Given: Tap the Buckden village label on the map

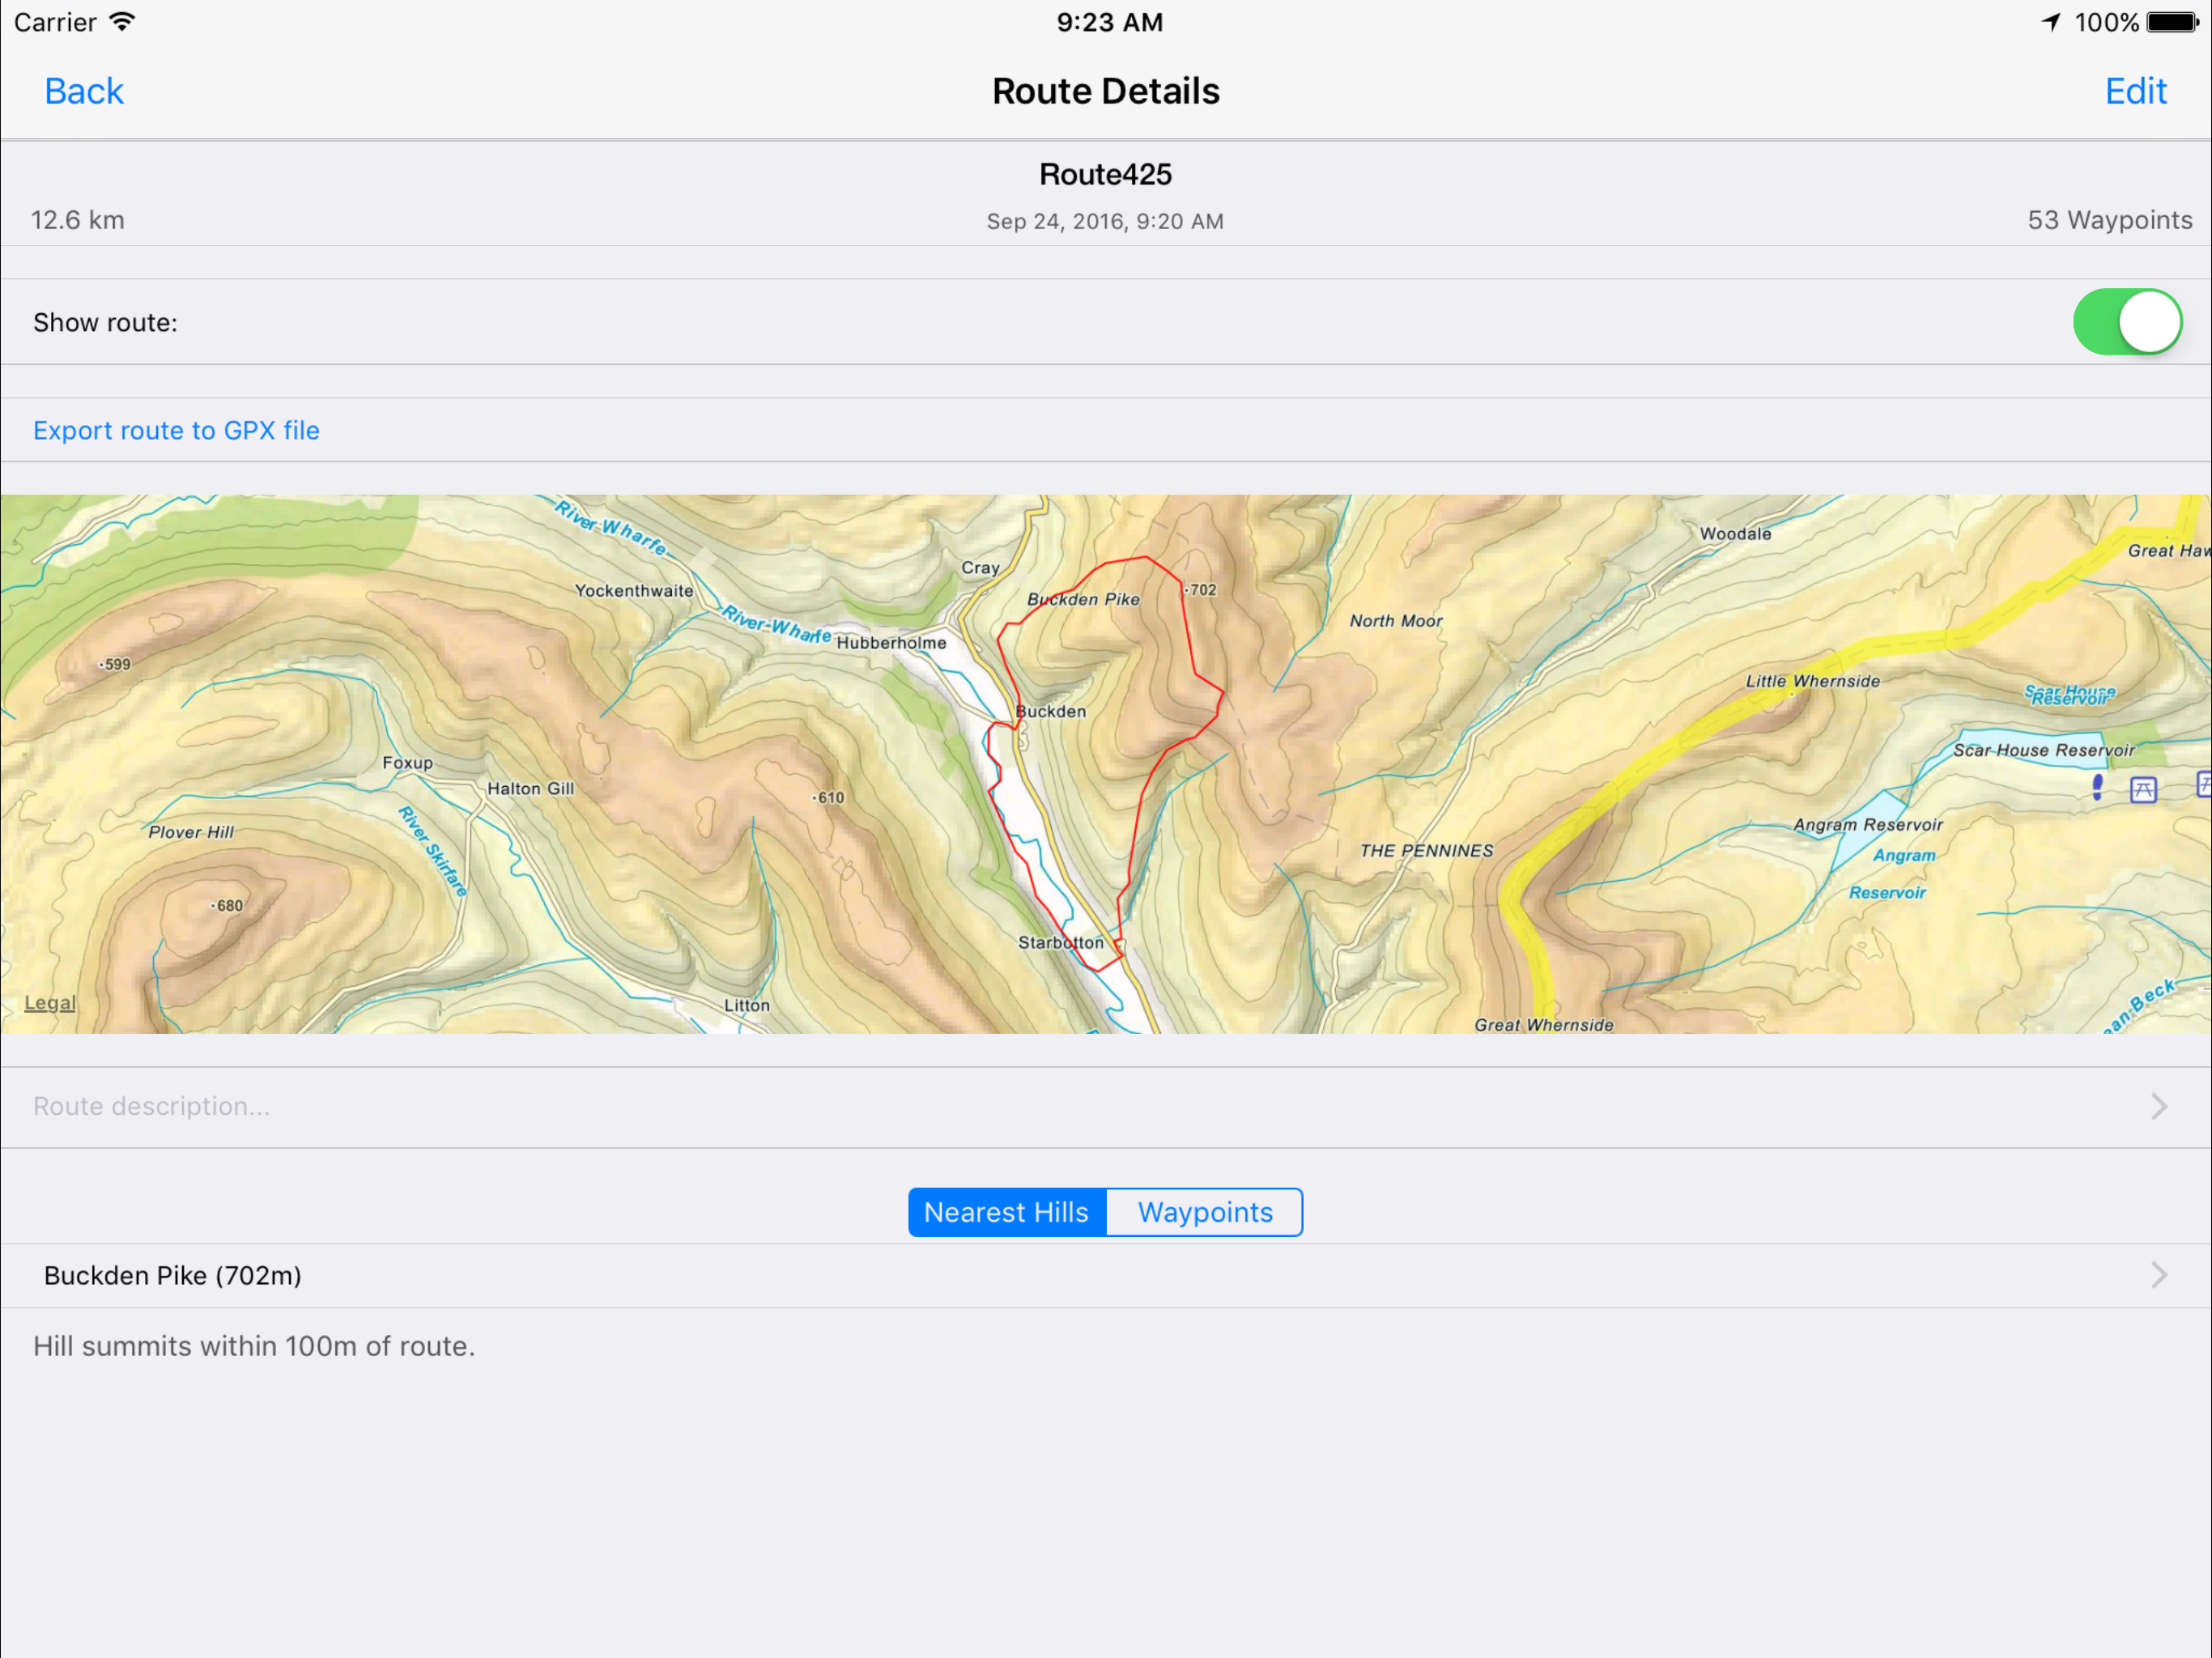Looking at the screenshot, I should point(1051,711).
